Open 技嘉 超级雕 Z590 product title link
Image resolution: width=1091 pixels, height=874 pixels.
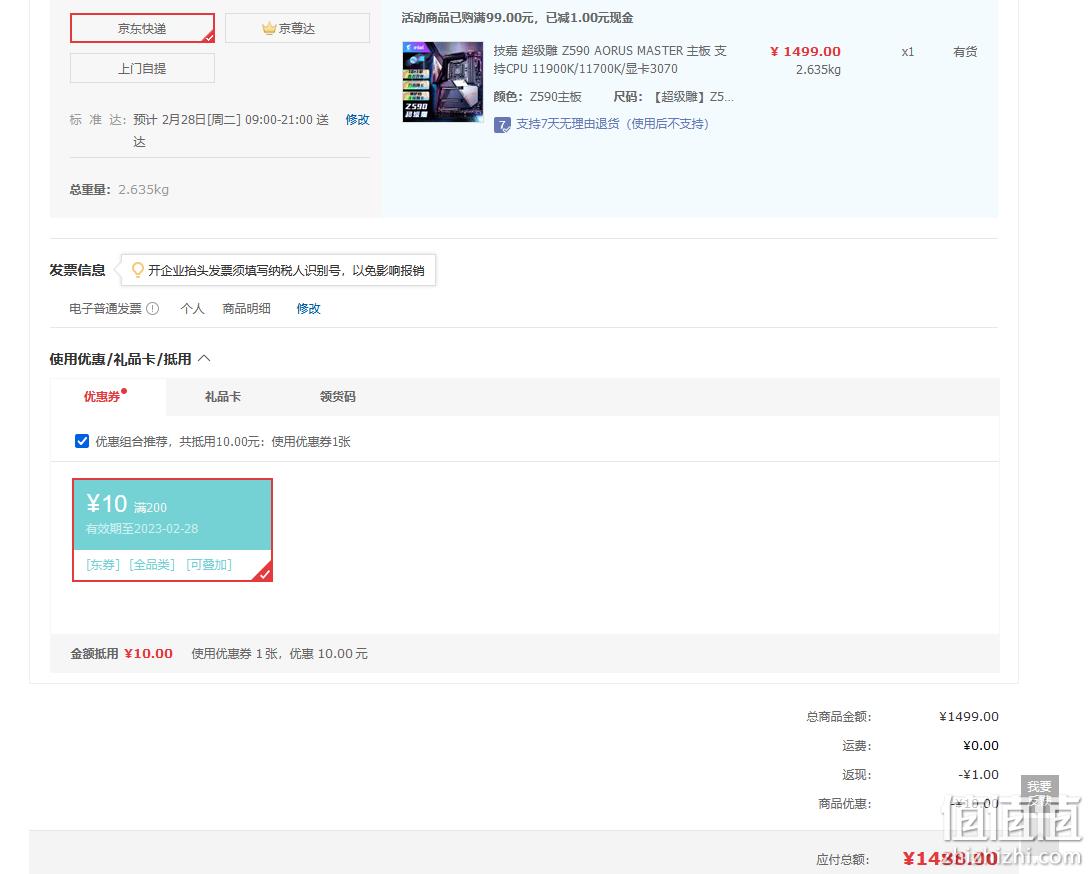pyautogui.click(x=610, y=60)
